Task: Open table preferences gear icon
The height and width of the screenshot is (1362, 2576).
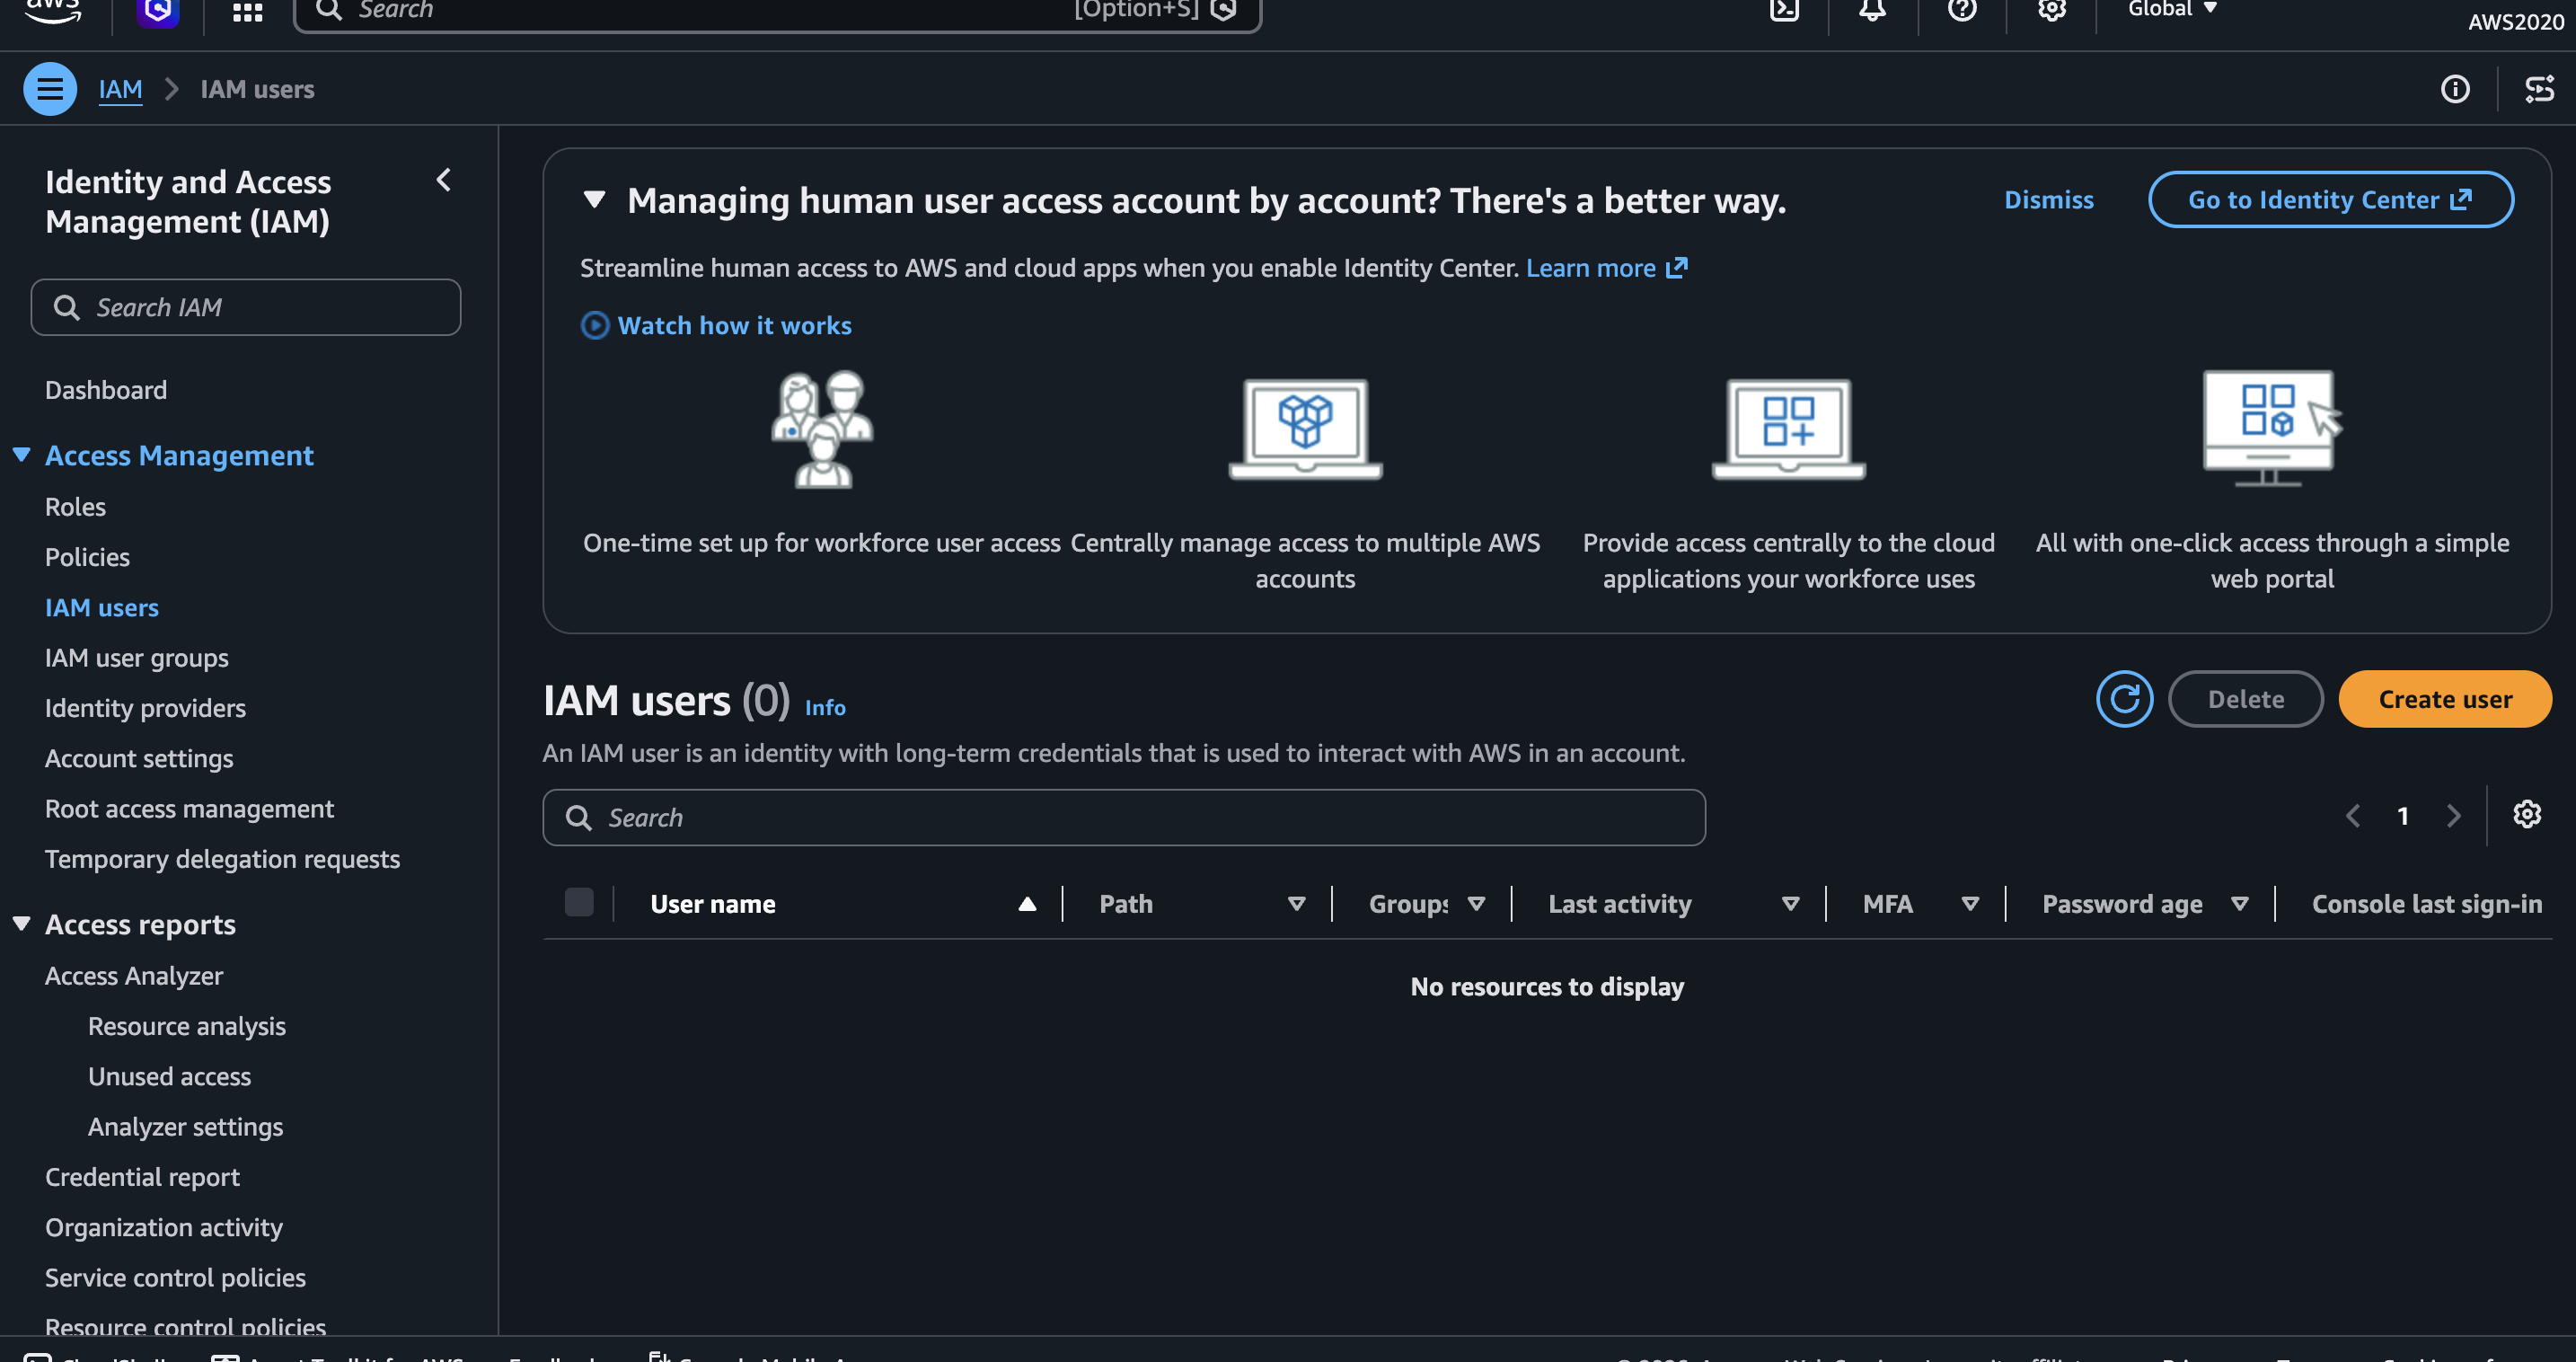Action: [2527, 814]
